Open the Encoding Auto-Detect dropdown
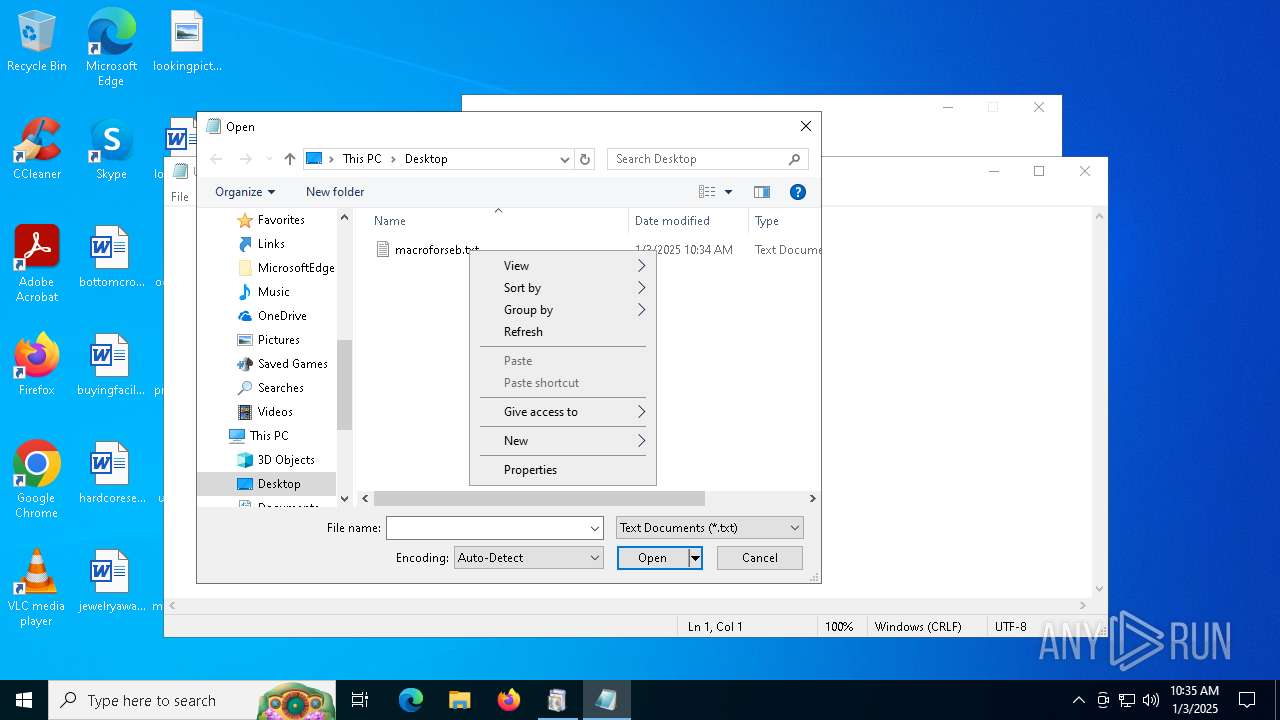This screenshot has width=1280, height=720. point(529,558)
